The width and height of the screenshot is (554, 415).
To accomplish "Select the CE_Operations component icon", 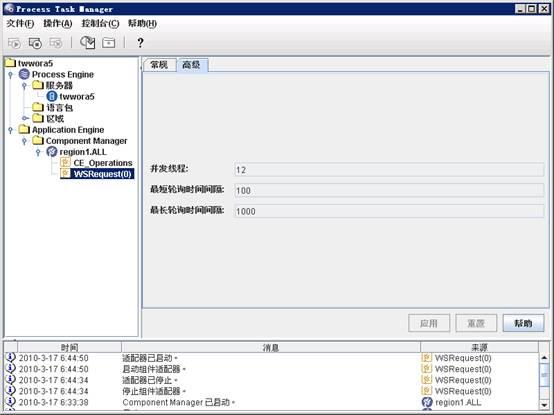I will pyautogui.click(x=65, y=162).
